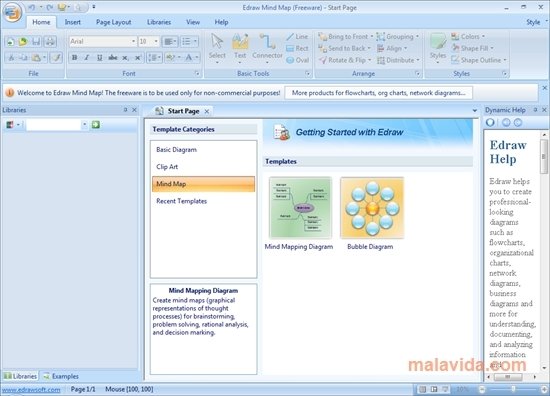Click the green library go arrow
The image size is (550, 396).
pyautogui.click(x=95, y=125)
